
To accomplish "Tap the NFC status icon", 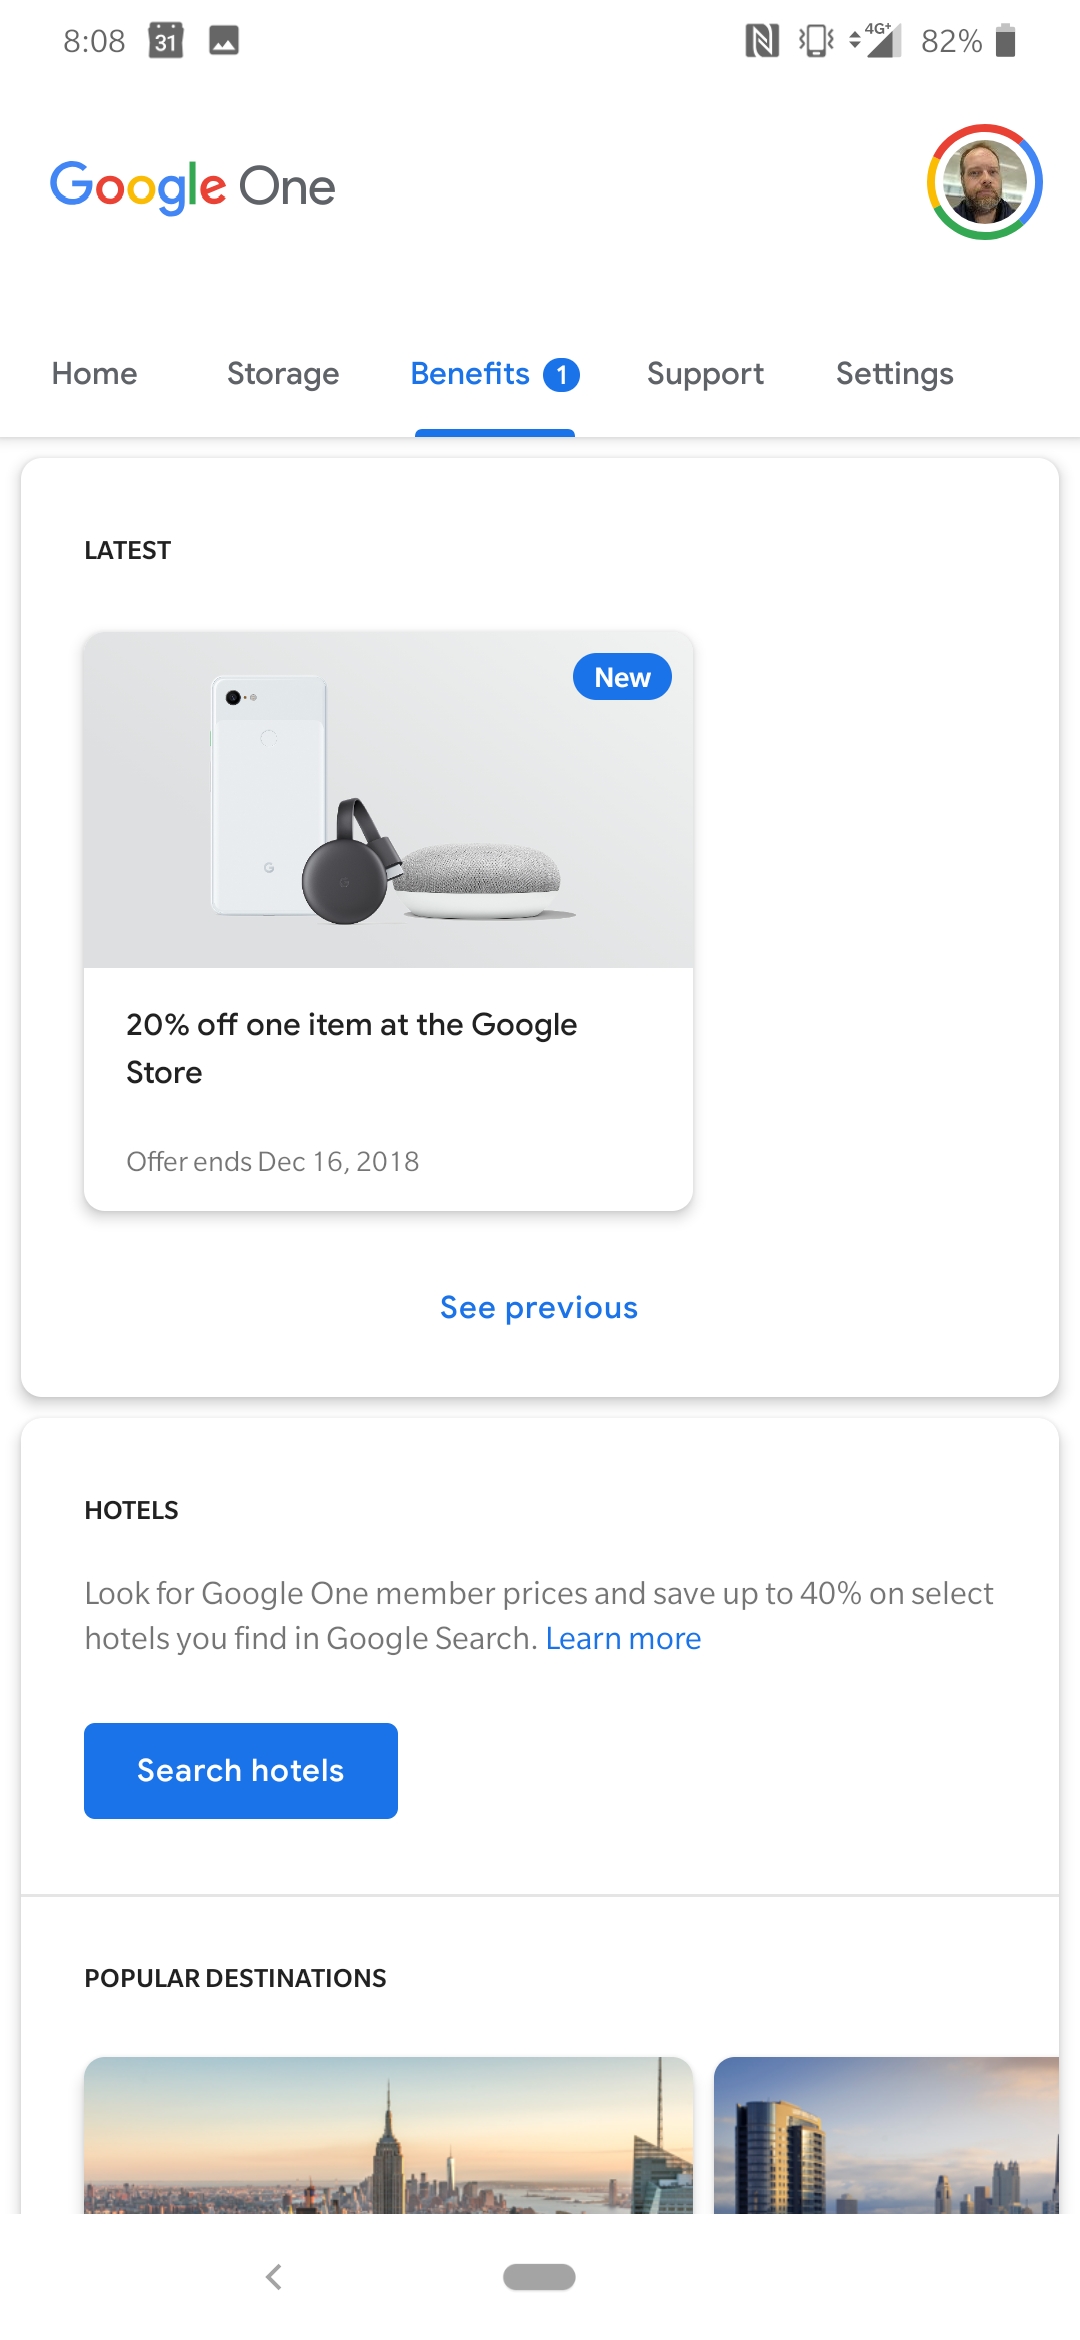I will (762, 41).
